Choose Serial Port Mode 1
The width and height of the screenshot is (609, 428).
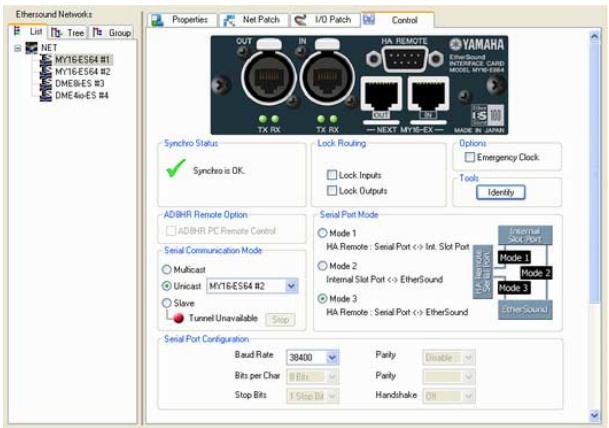[322, 233]
